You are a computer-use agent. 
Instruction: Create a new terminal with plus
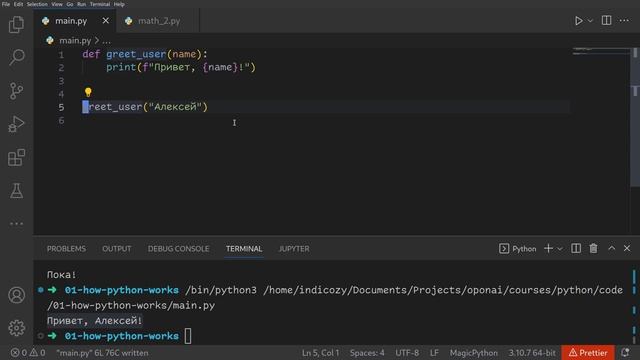point(548,248)
